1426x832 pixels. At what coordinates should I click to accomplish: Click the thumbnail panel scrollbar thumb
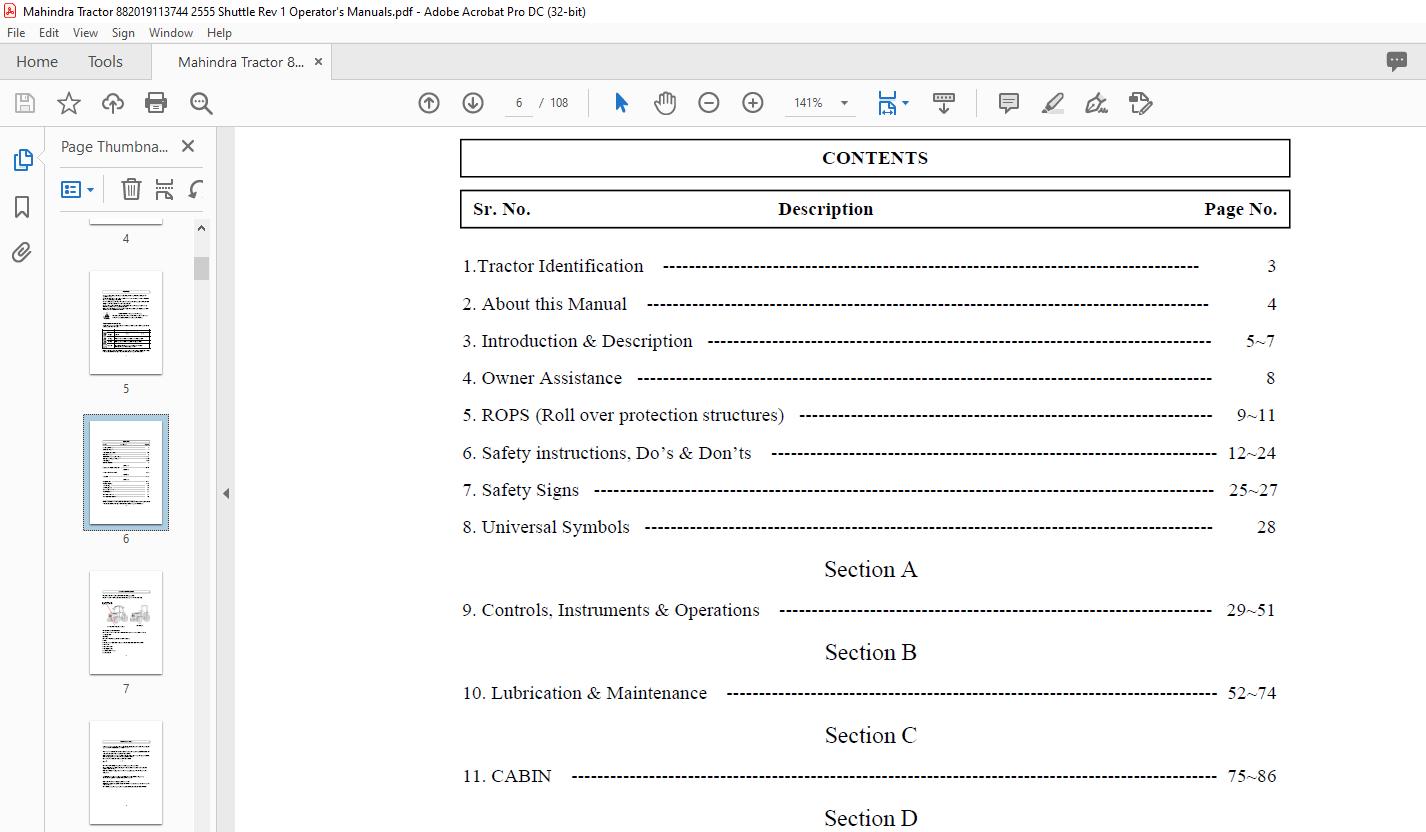pyautogui.click(x=201, y=268)
